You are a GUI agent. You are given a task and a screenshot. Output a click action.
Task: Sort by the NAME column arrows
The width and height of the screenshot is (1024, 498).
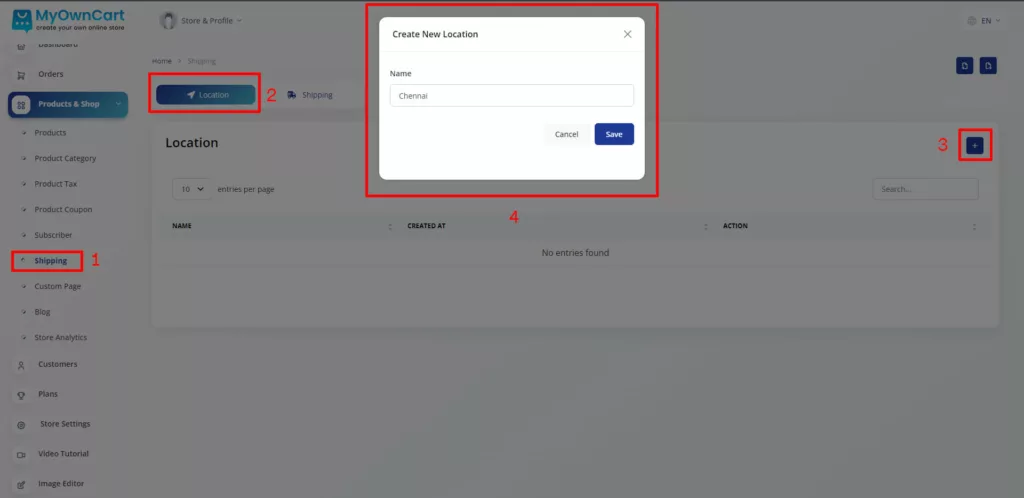click(x=390, y=226)
